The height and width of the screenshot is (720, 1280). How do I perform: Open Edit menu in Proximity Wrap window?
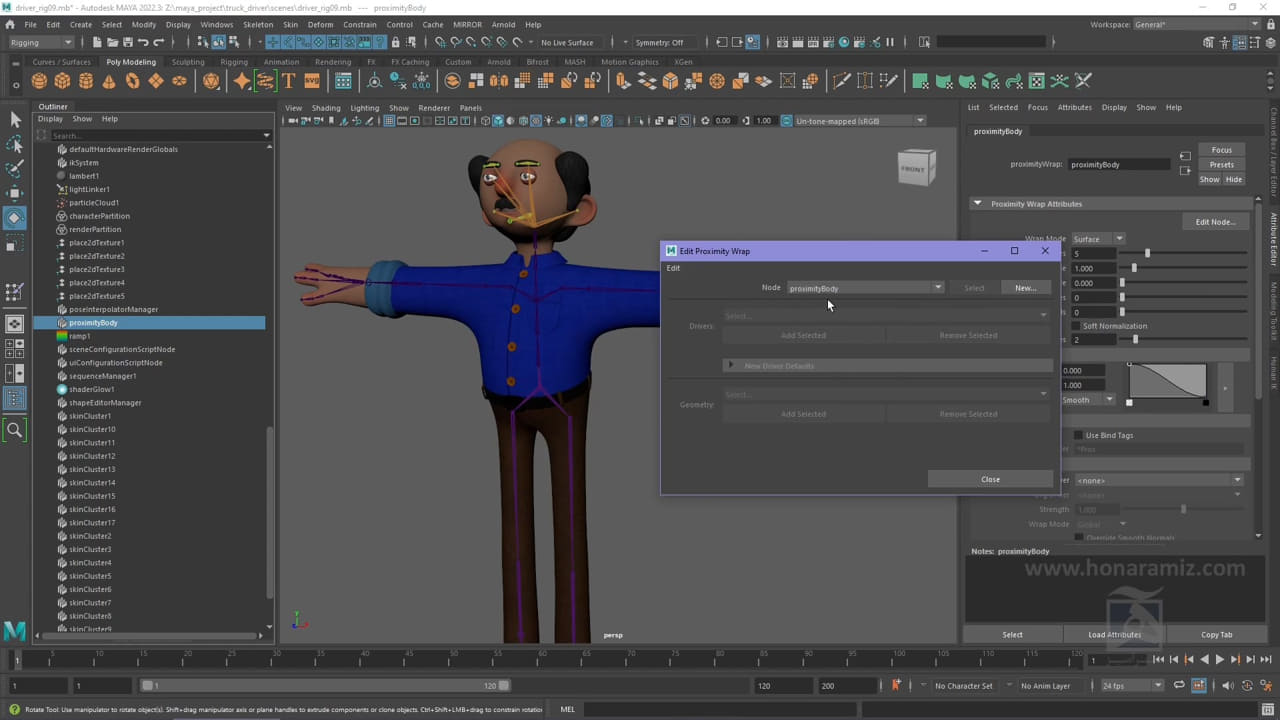point(673,268)
